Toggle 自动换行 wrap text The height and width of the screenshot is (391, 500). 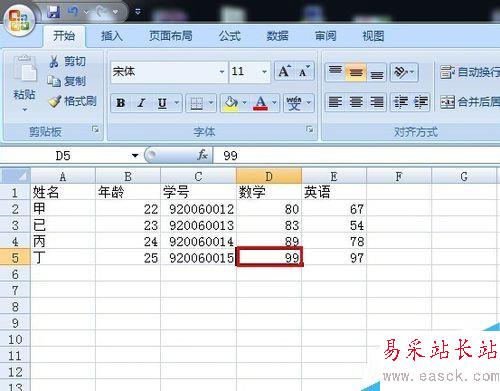point(469,72)
